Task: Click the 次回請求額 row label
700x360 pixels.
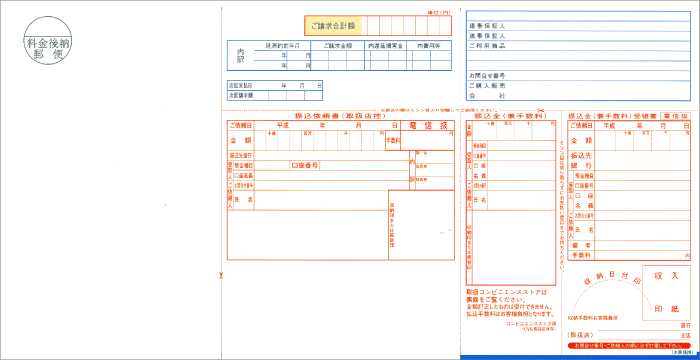Action: coord(241,95)
